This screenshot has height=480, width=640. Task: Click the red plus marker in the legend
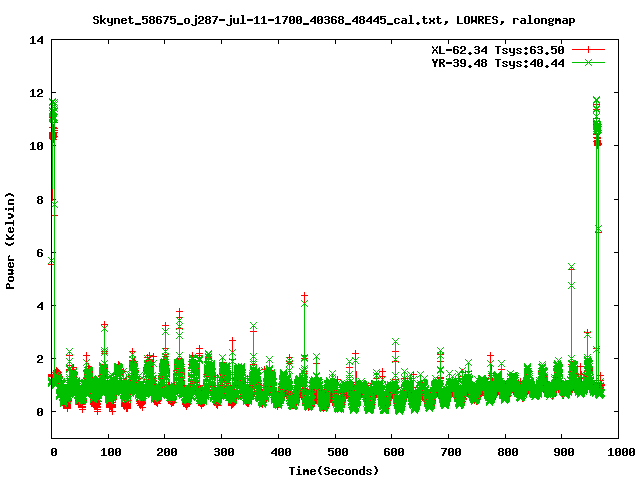click(x=588, y=50)
